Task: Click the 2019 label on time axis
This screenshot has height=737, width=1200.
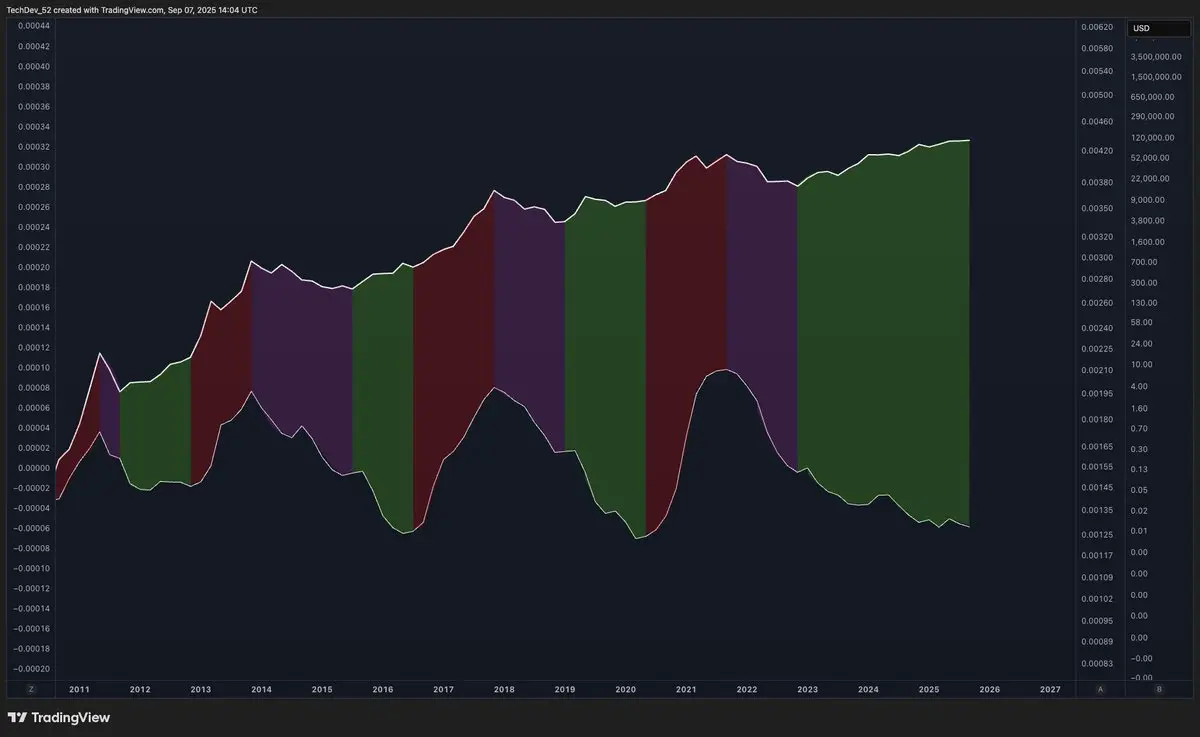Action: click(565, 689)
